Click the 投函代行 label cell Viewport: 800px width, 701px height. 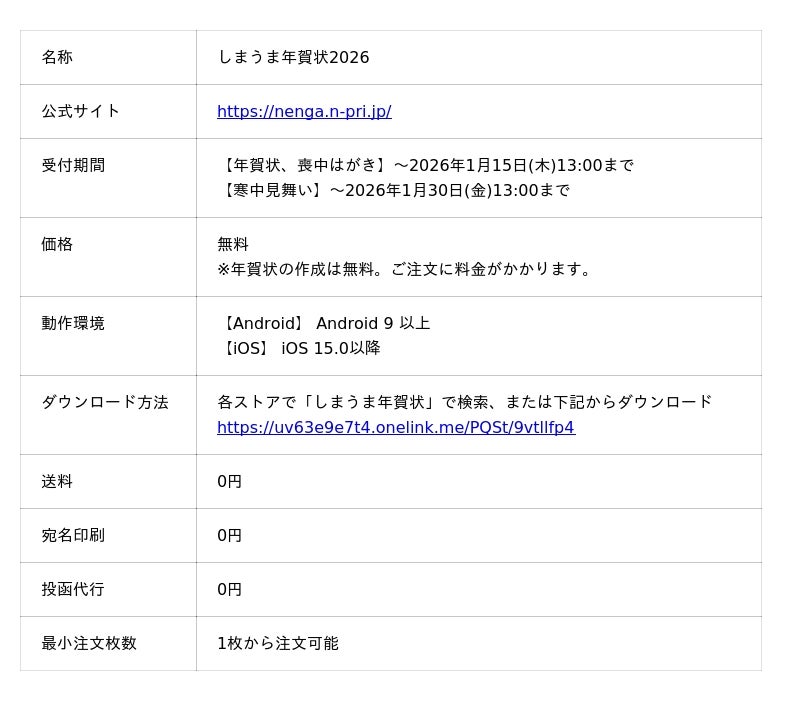73,589
